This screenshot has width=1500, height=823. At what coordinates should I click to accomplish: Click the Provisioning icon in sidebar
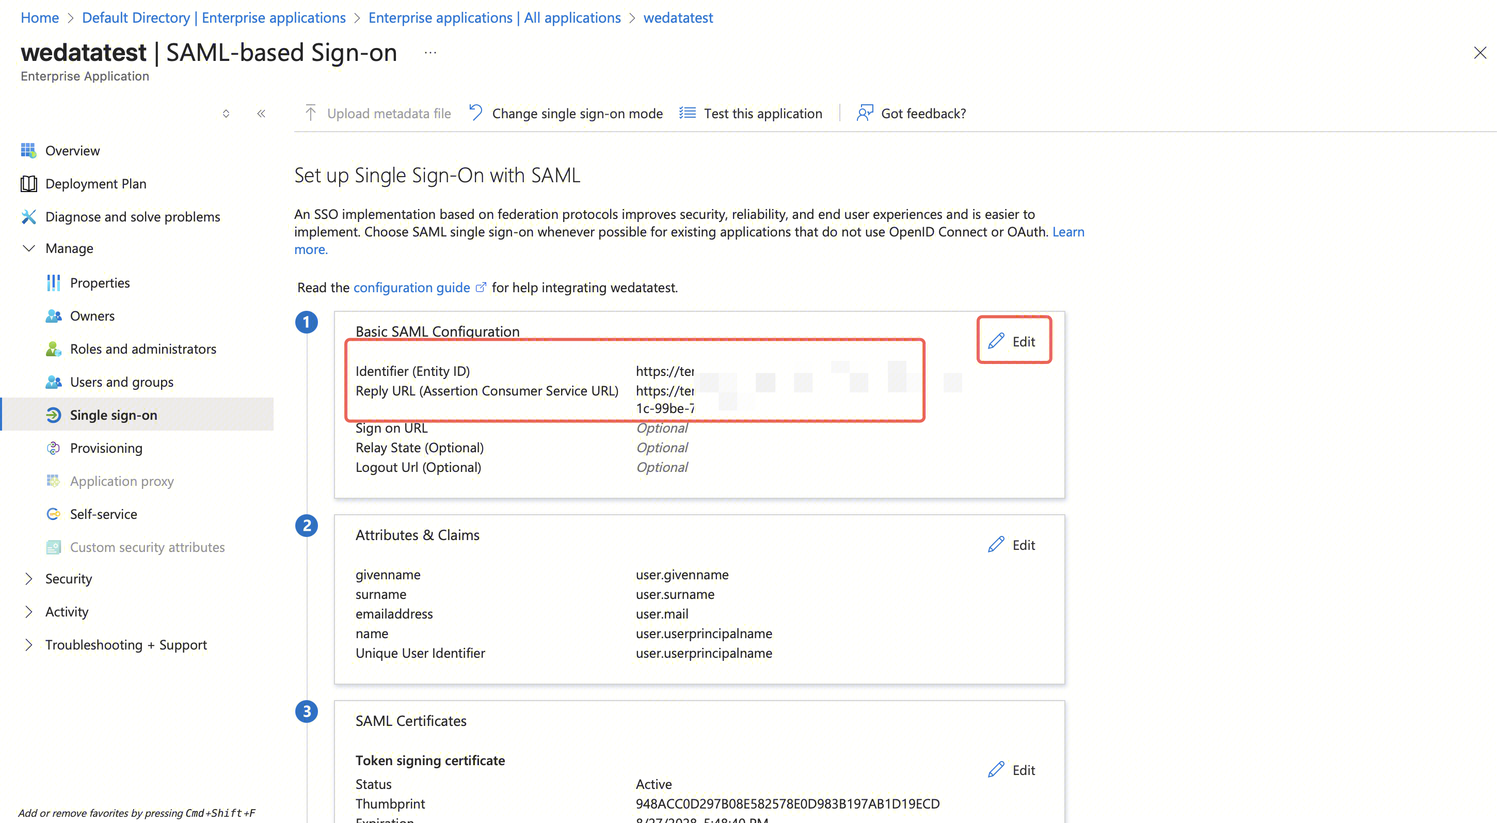pos(53,448)
